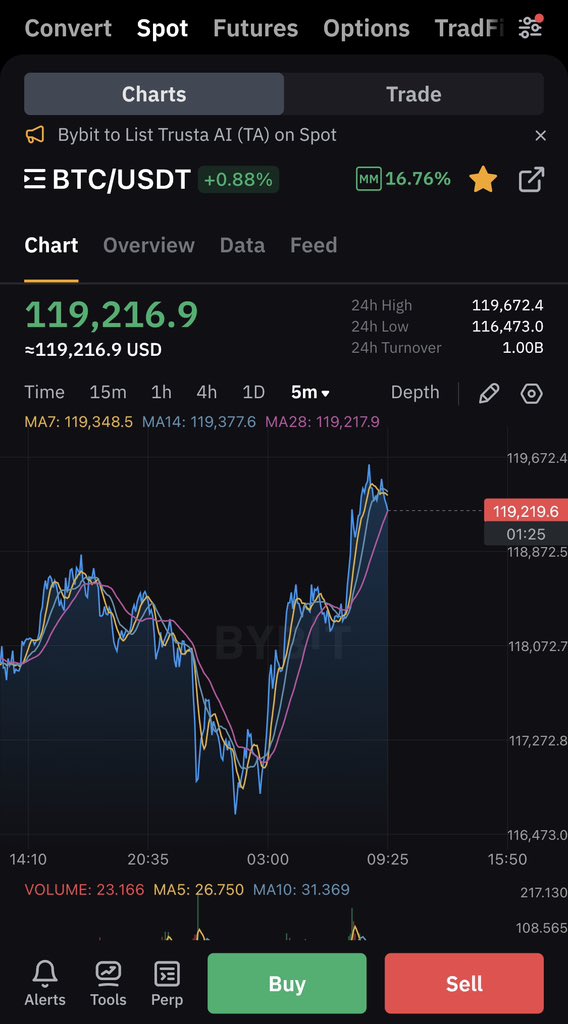Tap the red Sell button

click(x=464, y=983)
